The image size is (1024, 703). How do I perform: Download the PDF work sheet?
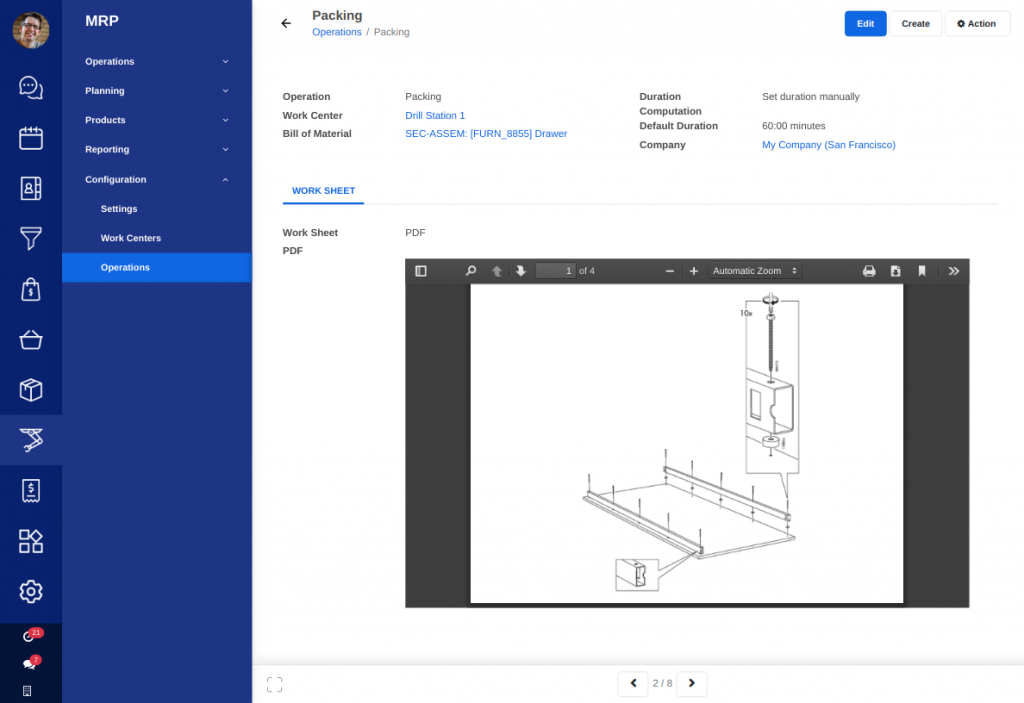point(896,271)
